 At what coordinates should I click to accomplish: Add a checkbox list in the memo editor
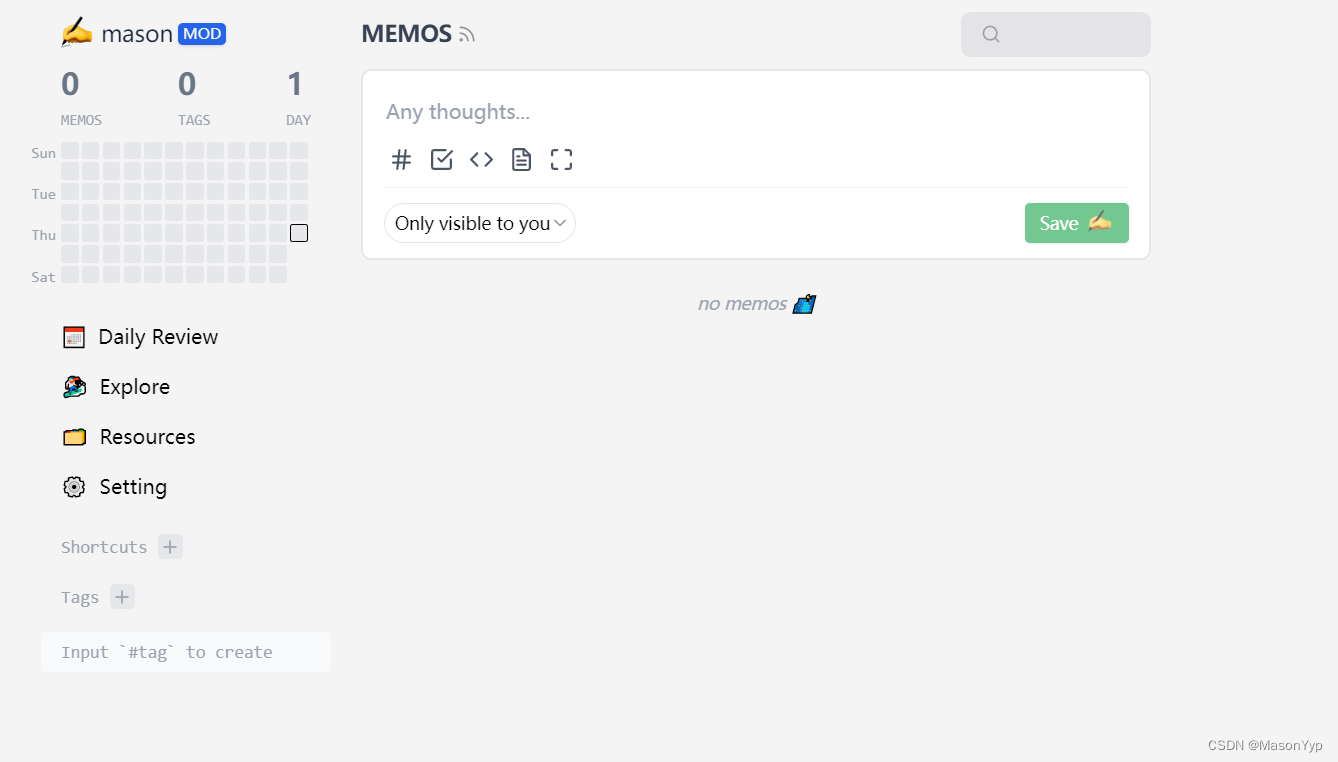click(x=441, y=159)
